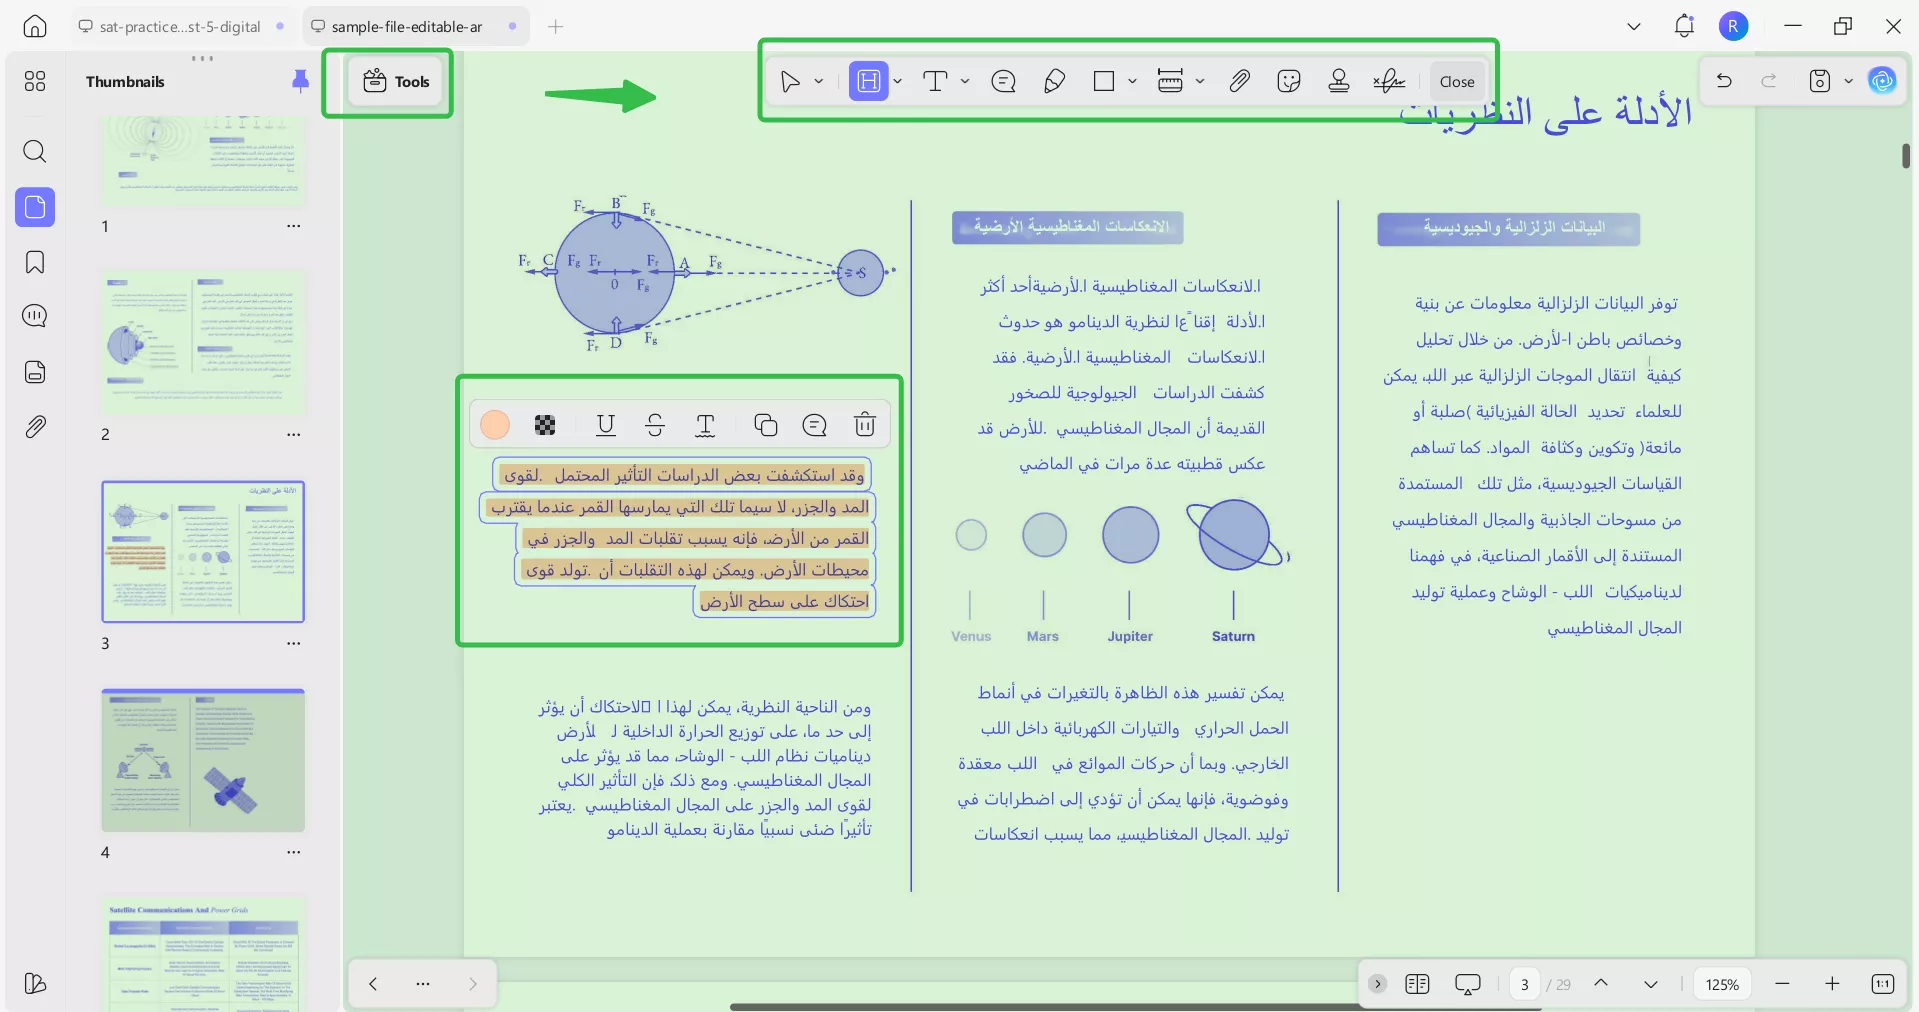The width and height of the screenshot is (1919, 1012).
Task: Select the Stamp tool
Action: [x=1339, y=81]
